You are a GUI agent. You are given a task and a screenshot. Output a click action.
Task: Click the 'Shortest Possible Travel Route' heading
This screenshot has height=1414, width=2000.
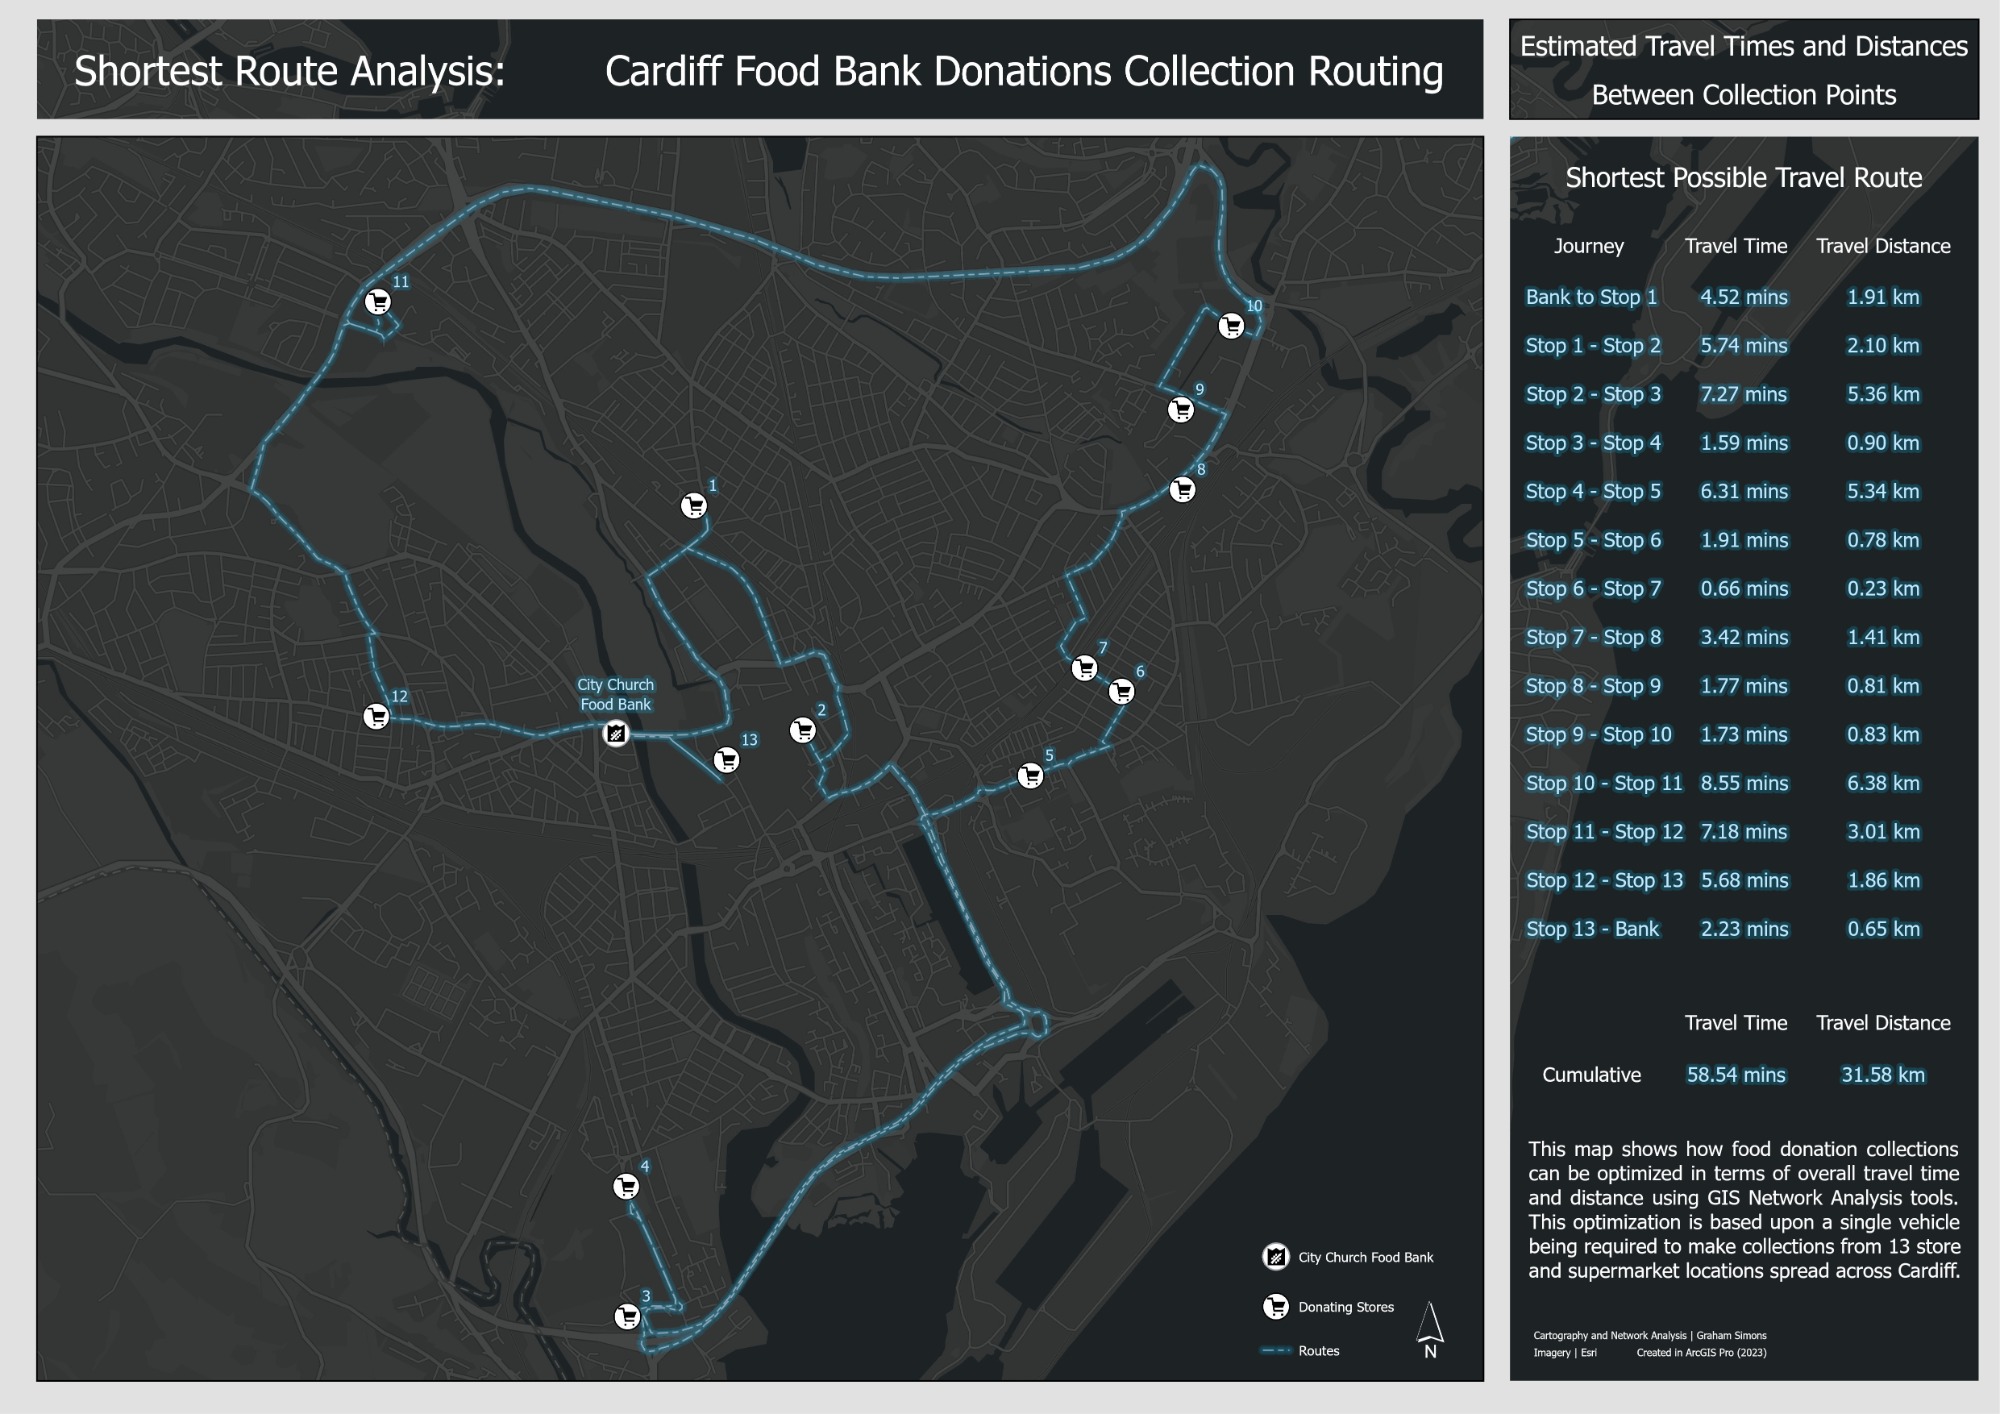pyautogui.click(x=1743, y=178)
